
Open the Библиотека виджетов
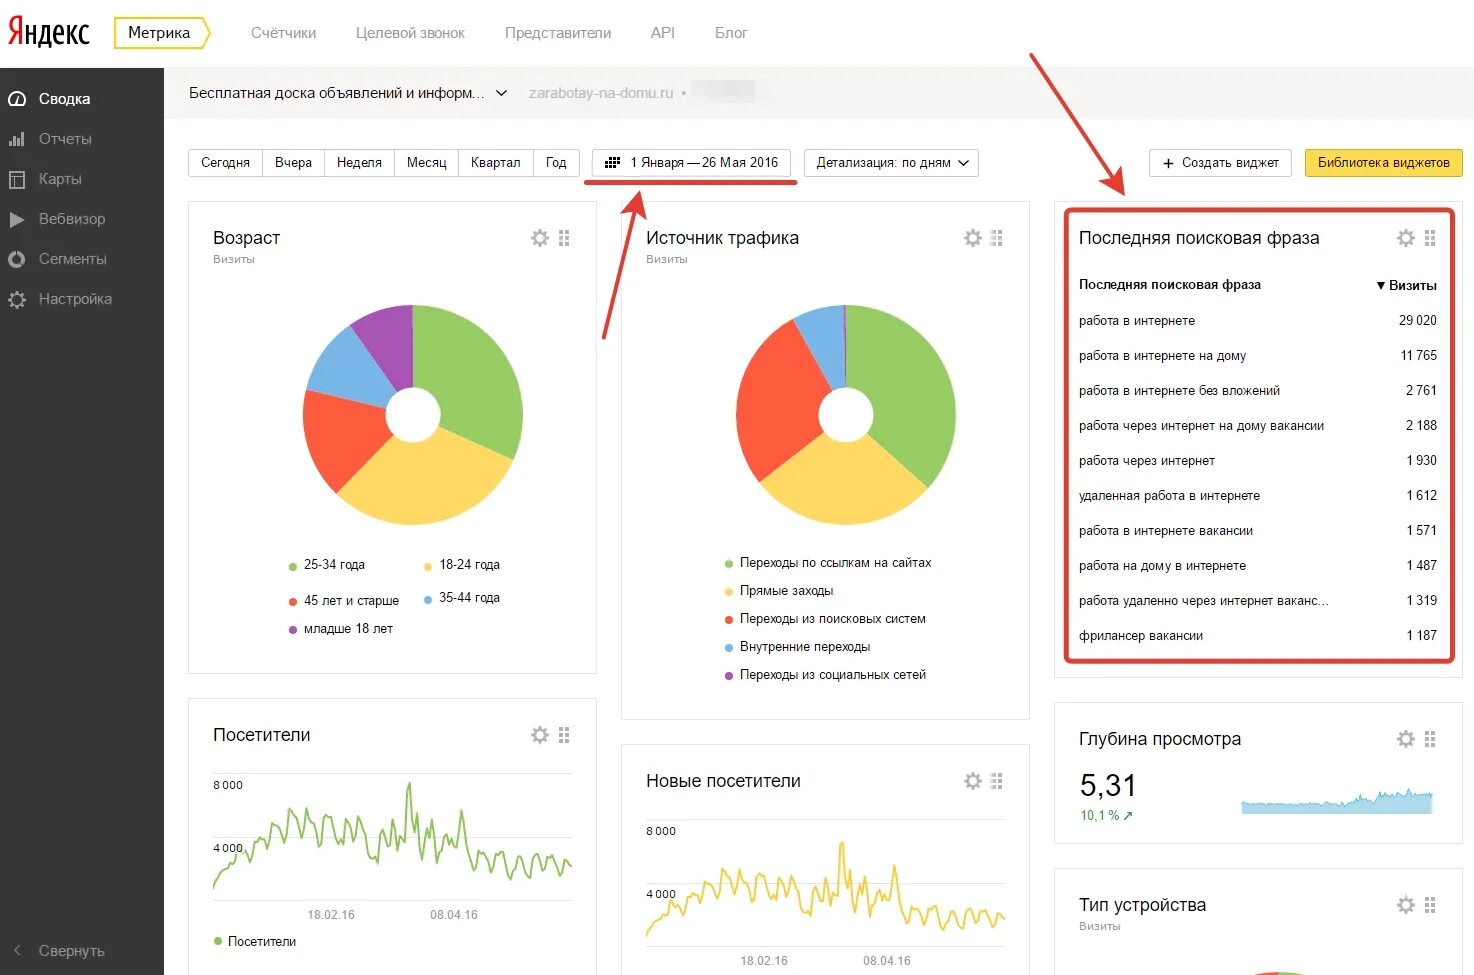click(x=1383, y=162)
